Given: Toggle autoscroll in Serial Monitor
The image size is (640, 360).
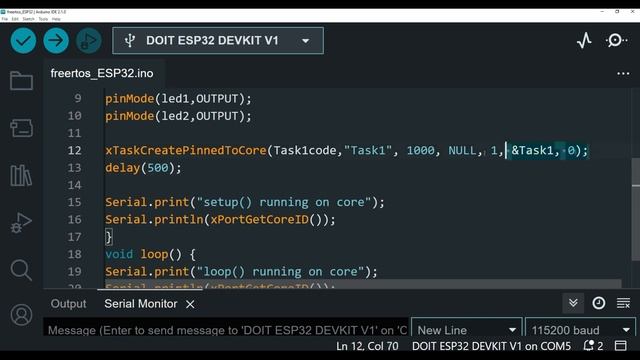Looking at the screenshot, I should (573, 303).
